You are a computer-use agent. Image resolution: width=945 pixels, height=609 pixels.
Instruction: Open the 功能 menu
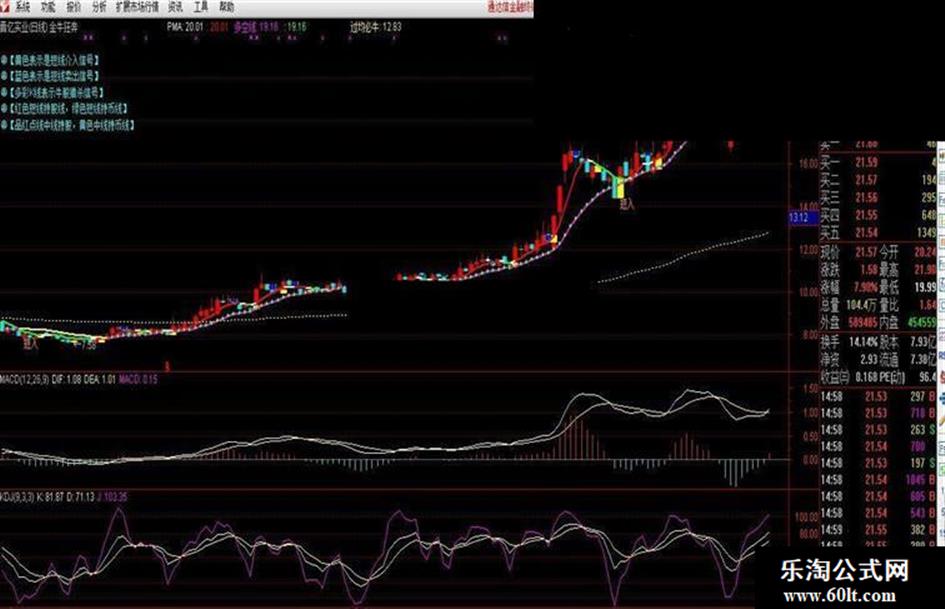(x=48, y=7)
